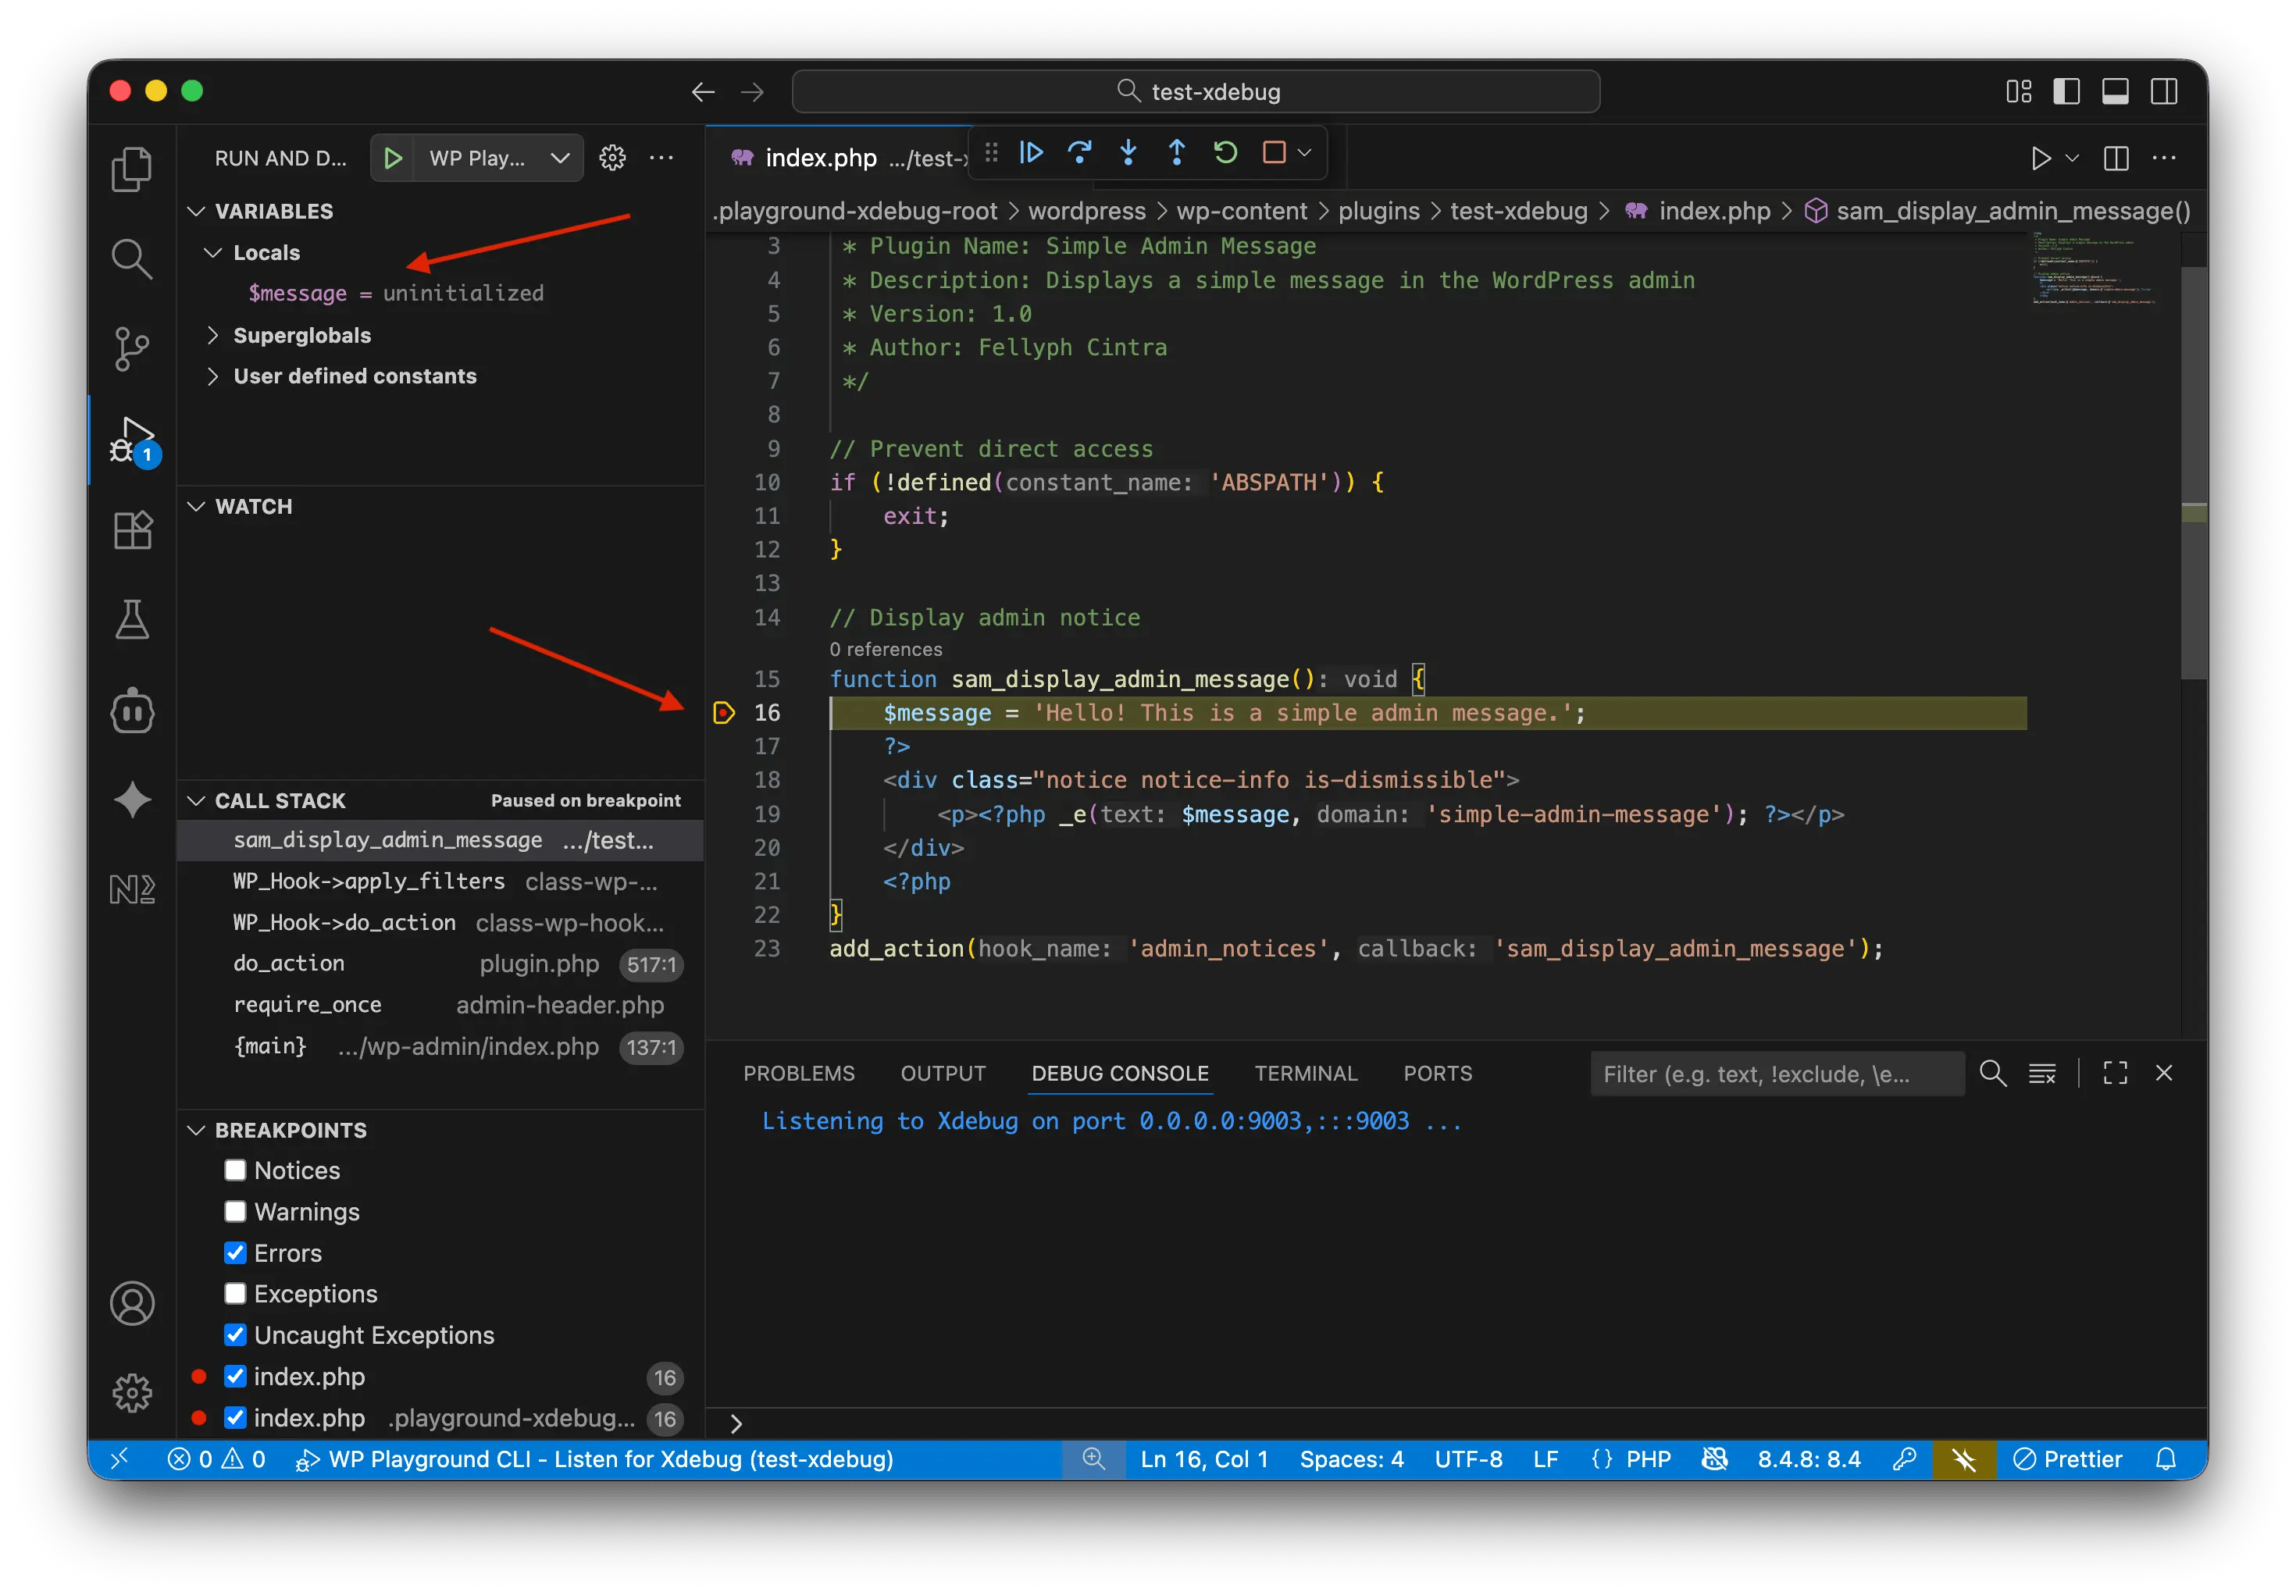Maximize the panel size
Viewport: 2296px width, 1596px height.
[2115, 1073]
